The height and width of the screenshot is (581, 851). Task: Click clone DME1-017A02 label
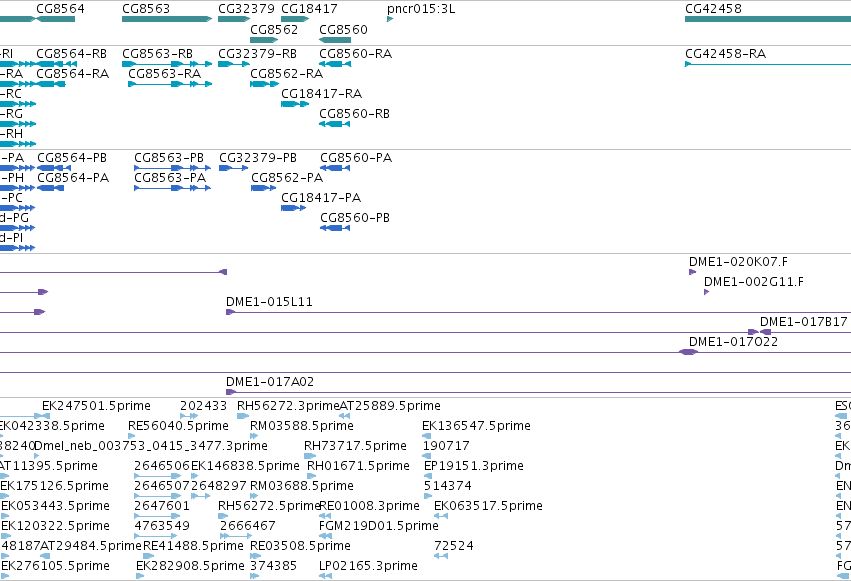[270, 382]
